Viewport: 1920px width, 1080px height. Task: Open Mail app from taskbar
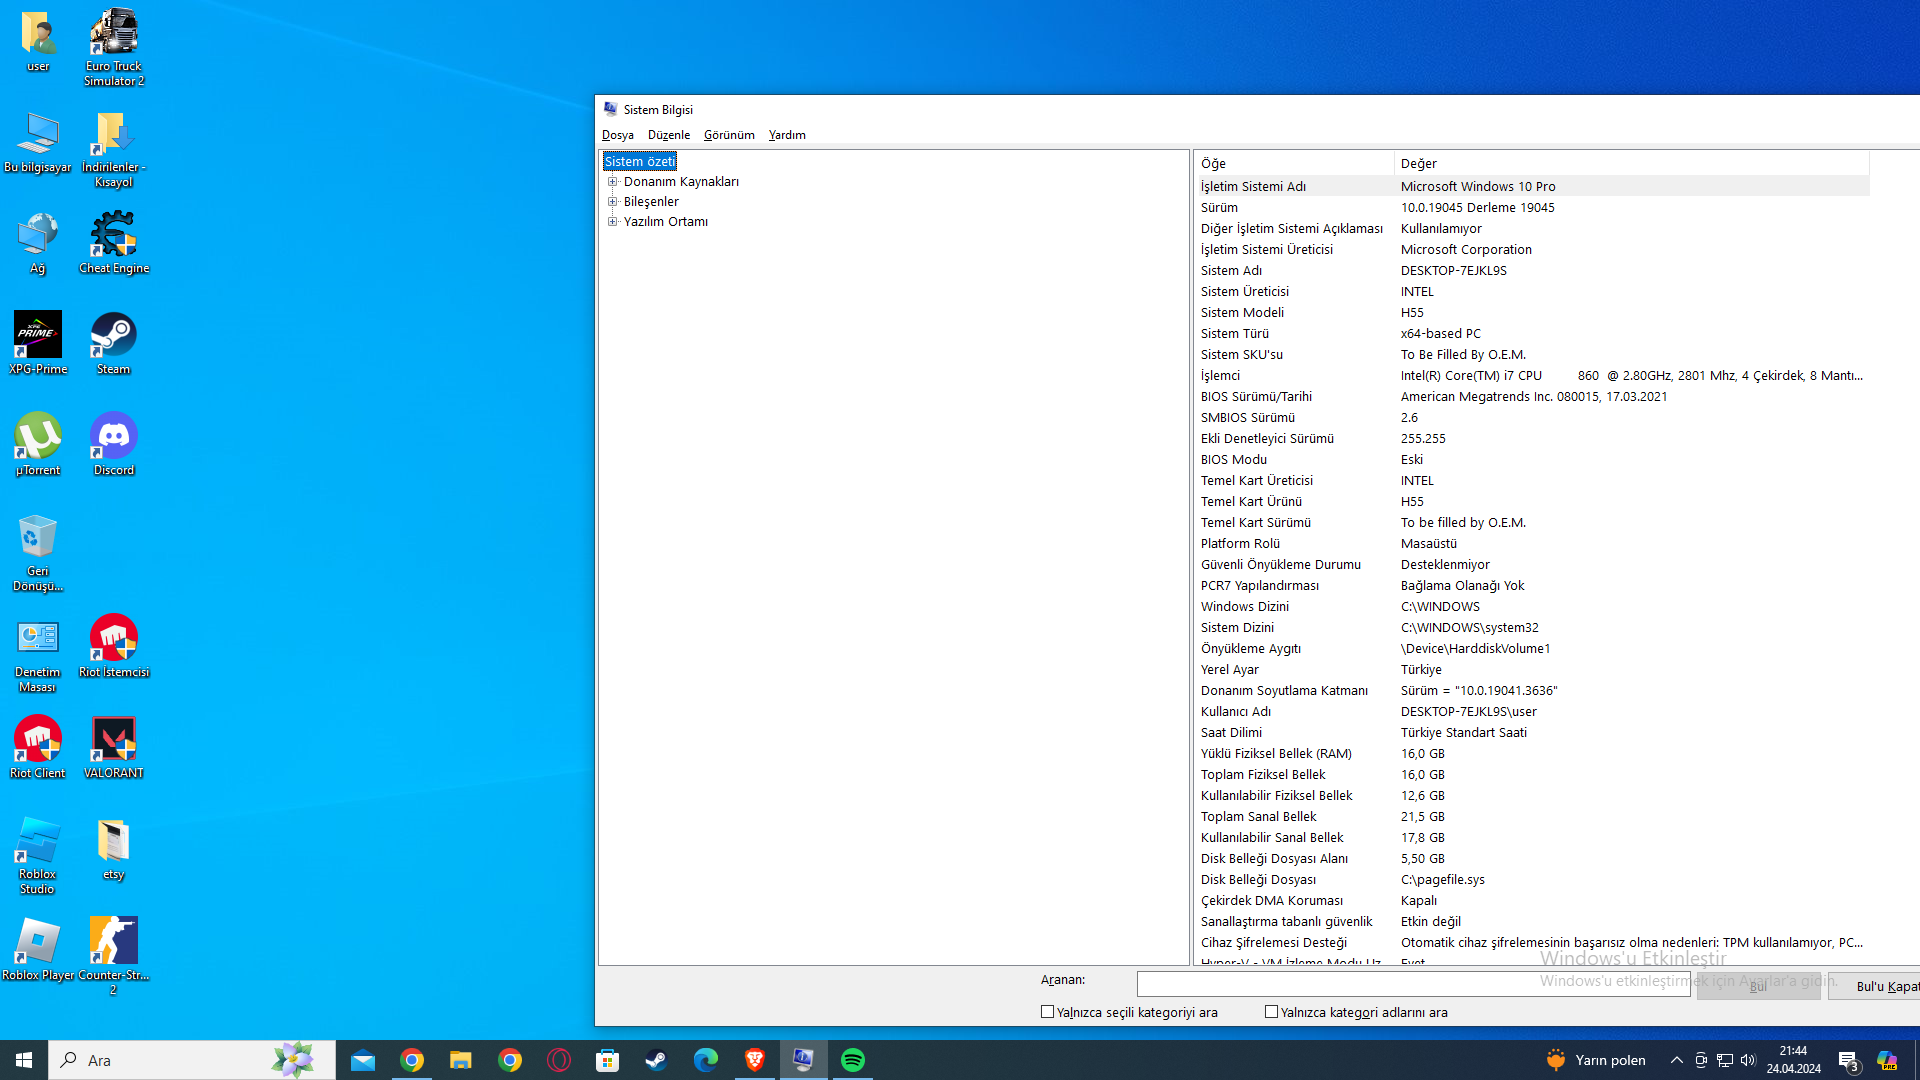(363, 1060)
